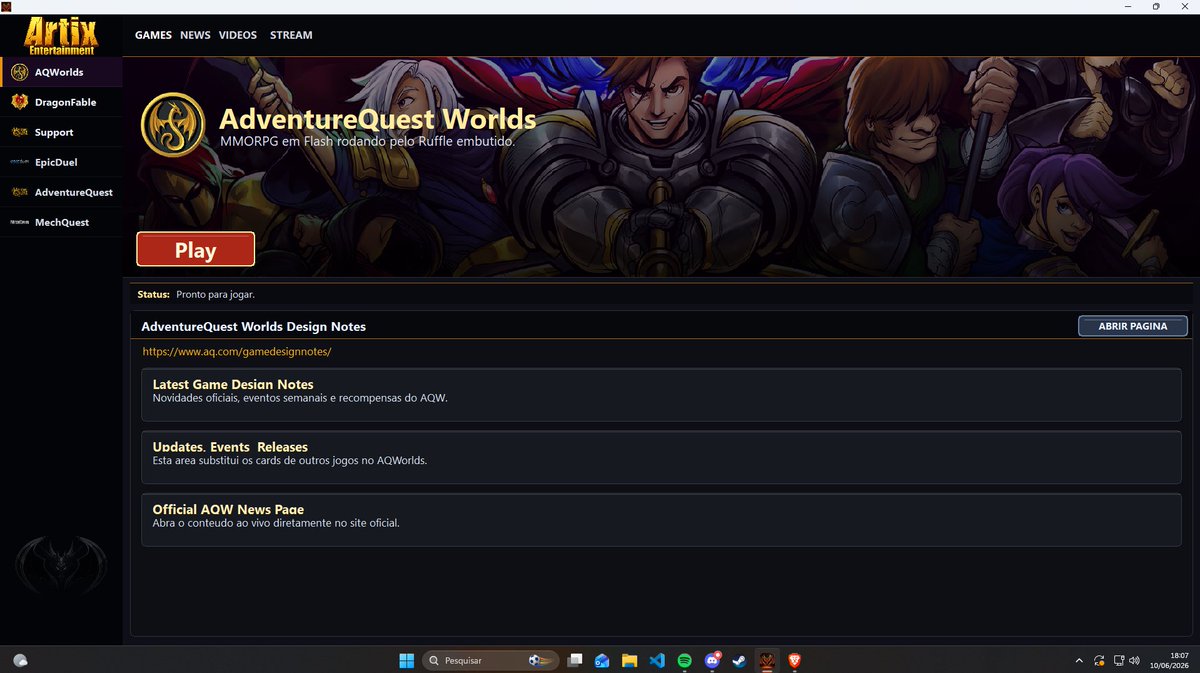Click the Artix Entertainment logo
Viewport: 1200px width, 673px height.
coord(61,35)
